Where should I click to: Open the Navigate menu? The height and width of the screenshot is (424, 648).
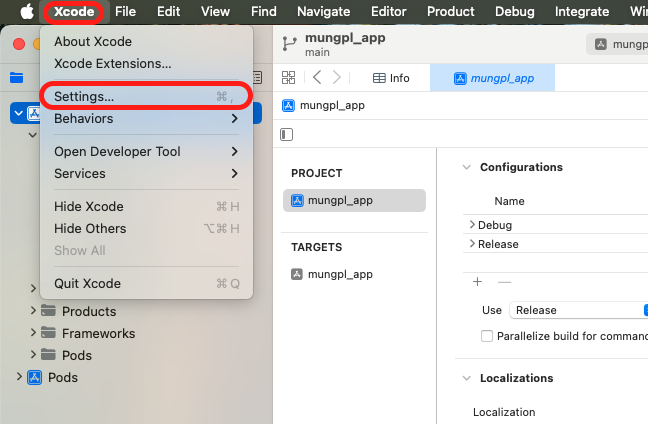click(324, 11)
